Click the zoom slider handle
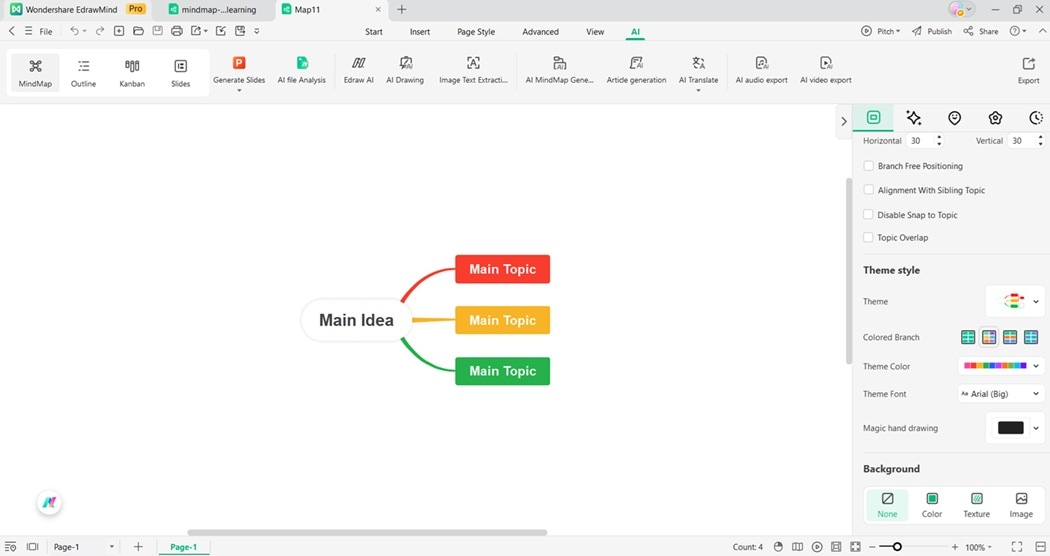Screen dimensions: 1050x556 pyautogui.click(x=897, y=547)
